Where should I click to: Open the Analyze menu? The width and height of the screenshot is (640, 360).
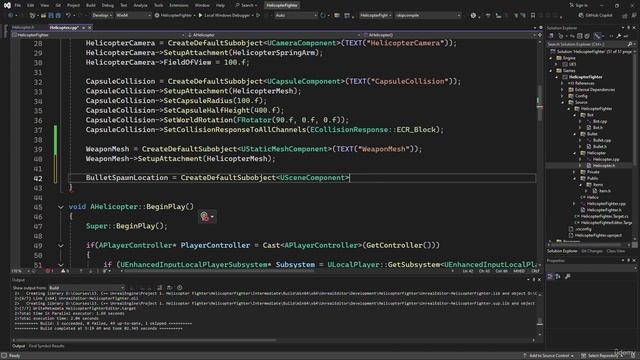140,5
